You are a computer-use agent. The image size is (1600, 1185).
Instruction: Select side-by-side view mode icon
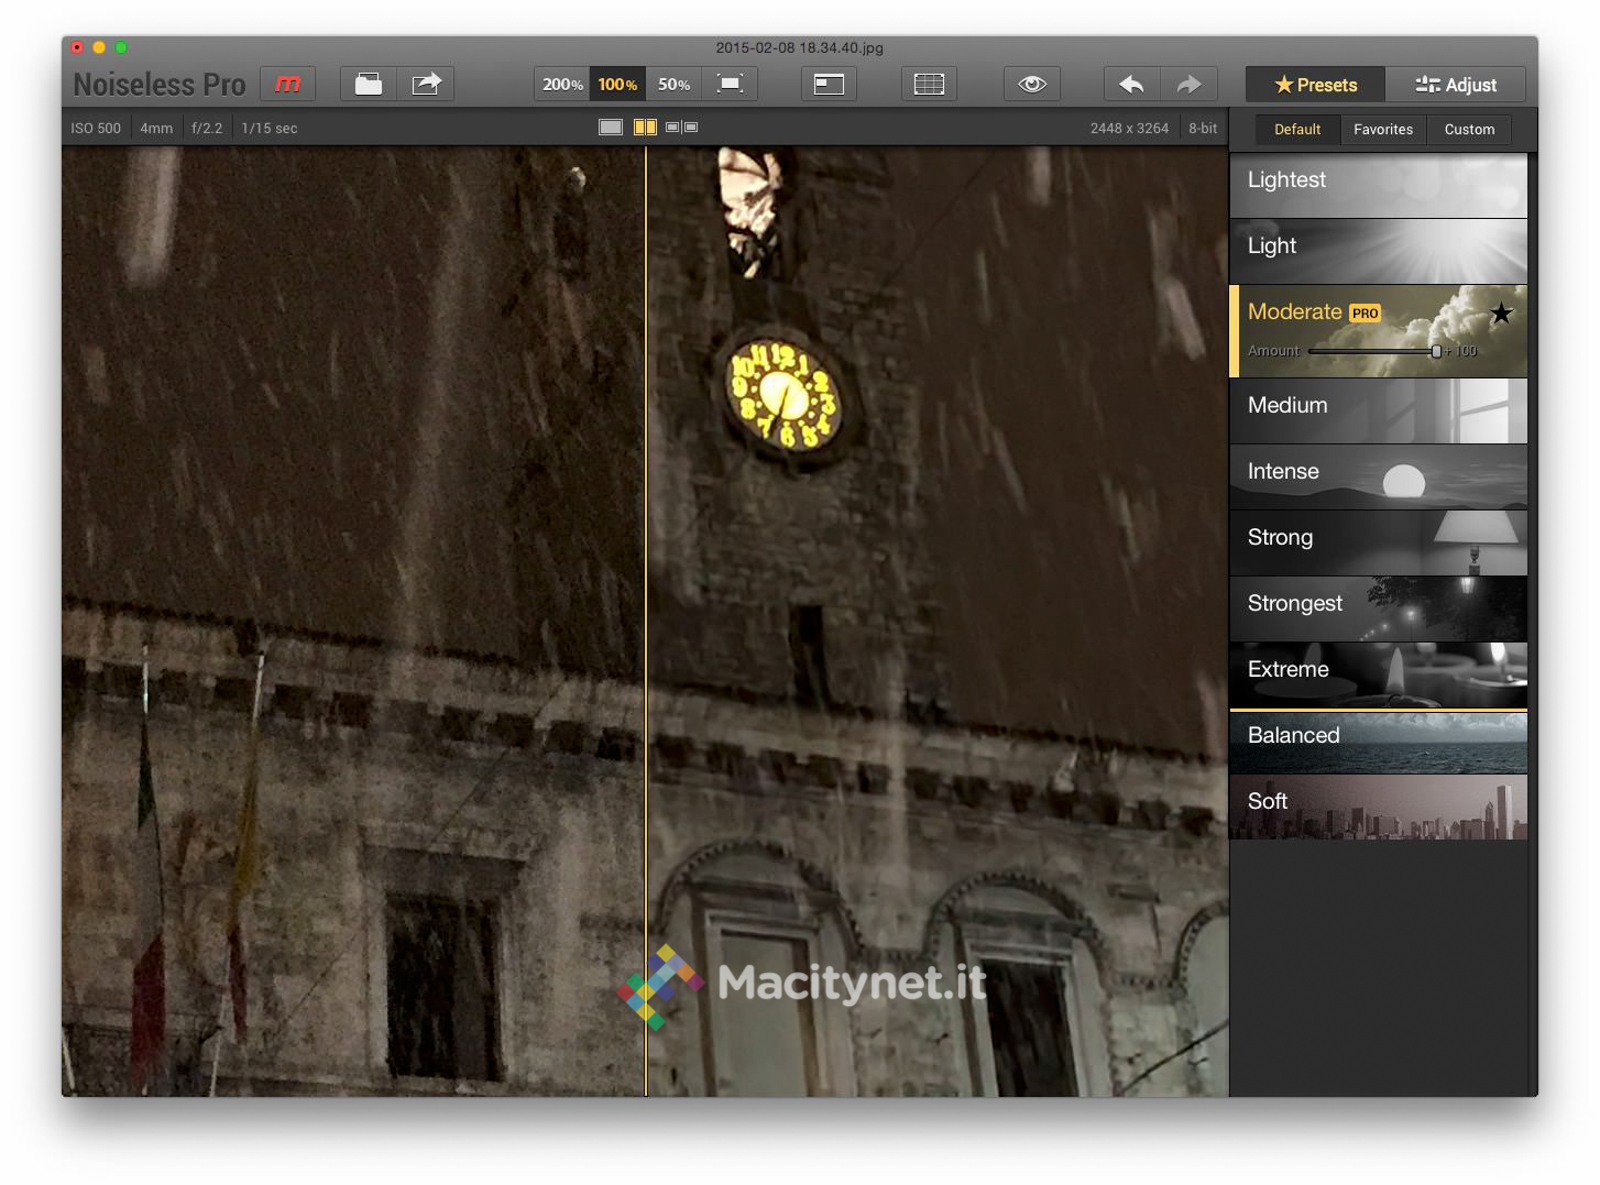(682, 127)
